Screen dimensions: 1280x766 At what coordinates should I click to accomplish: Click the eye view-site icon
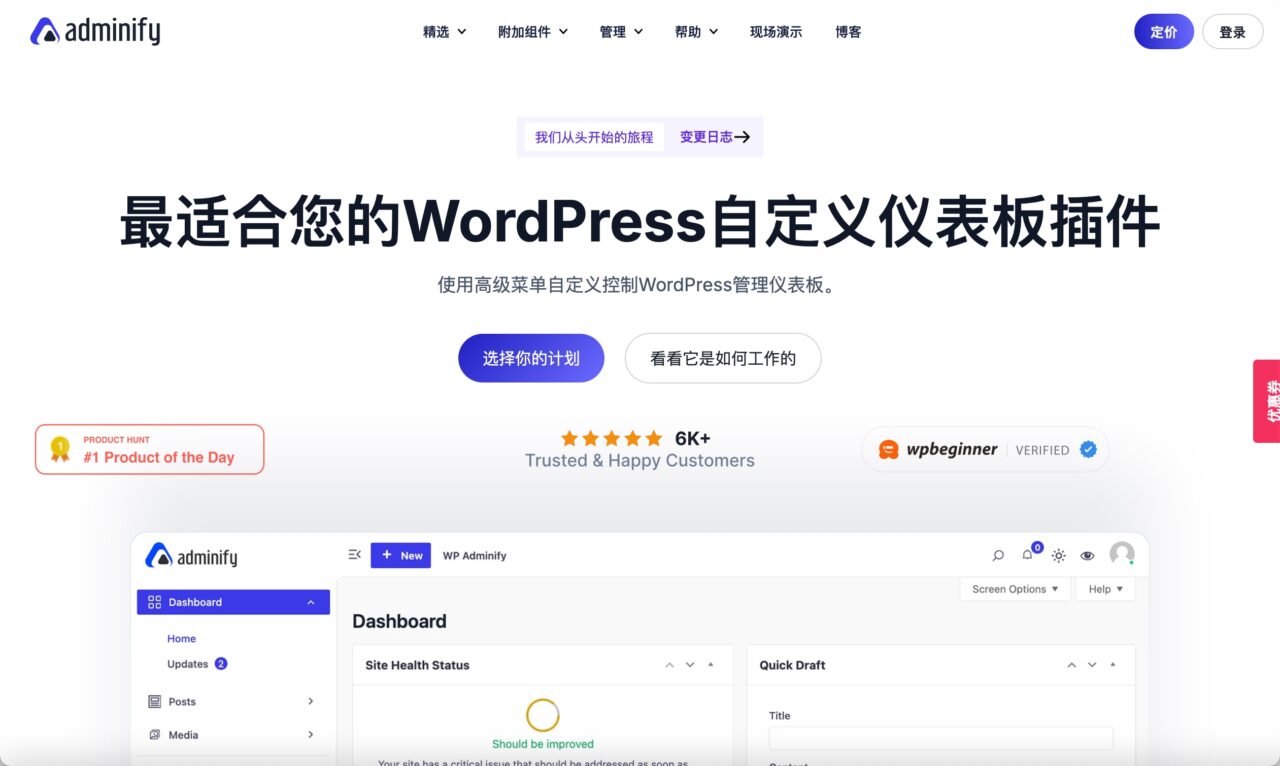pos(1088,555)
